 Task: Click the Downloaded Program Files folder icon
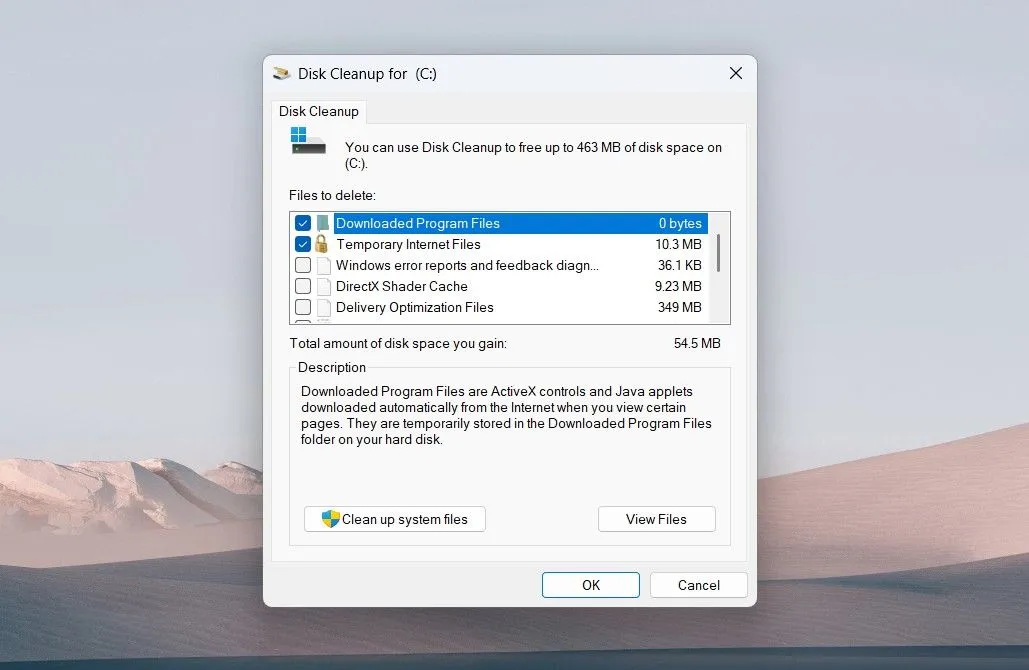[323, 223]
